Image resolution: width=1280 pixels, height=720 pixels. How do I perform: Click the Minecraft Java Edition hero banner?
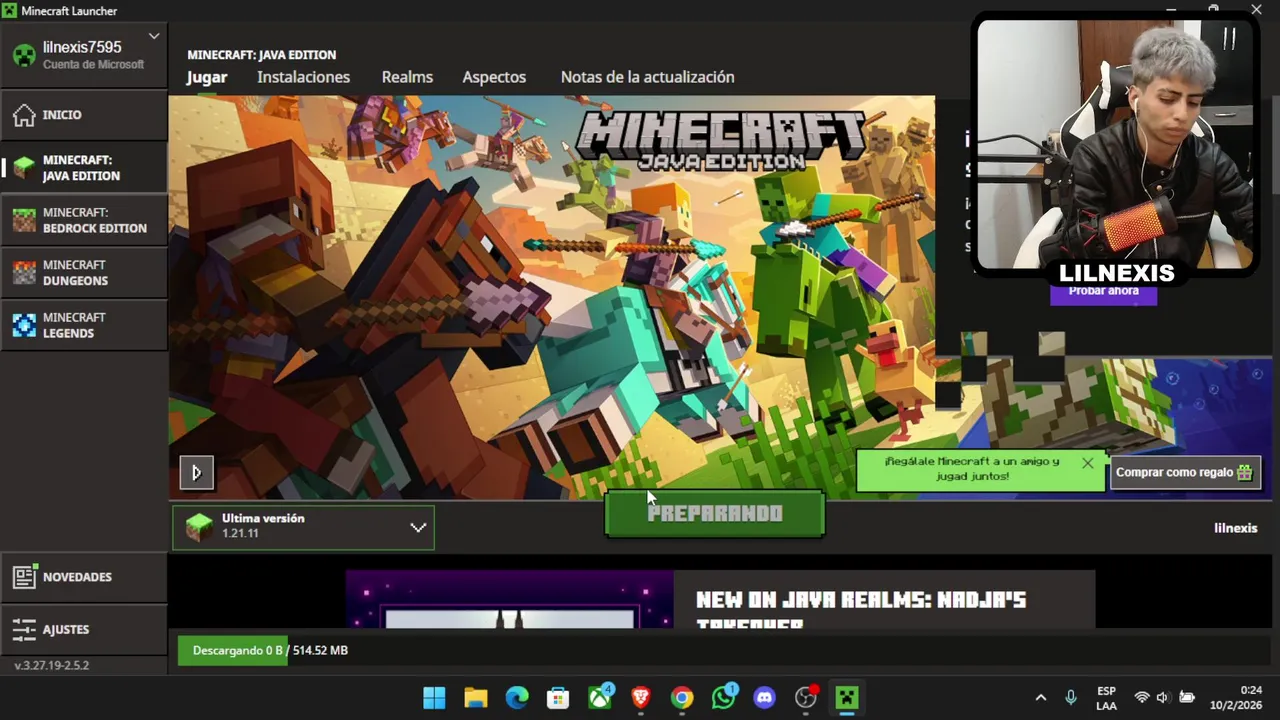[x=551, y=298]
